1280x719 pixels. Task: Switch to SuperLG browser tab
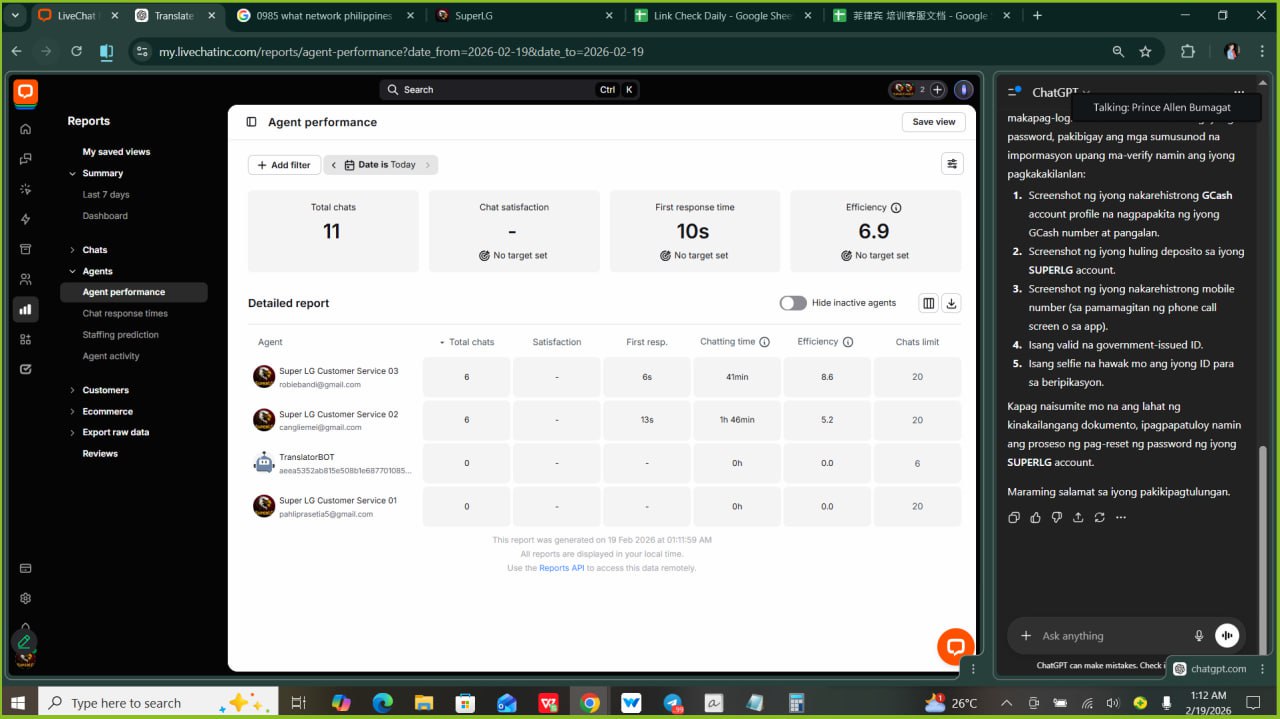(x=526, y=16)
